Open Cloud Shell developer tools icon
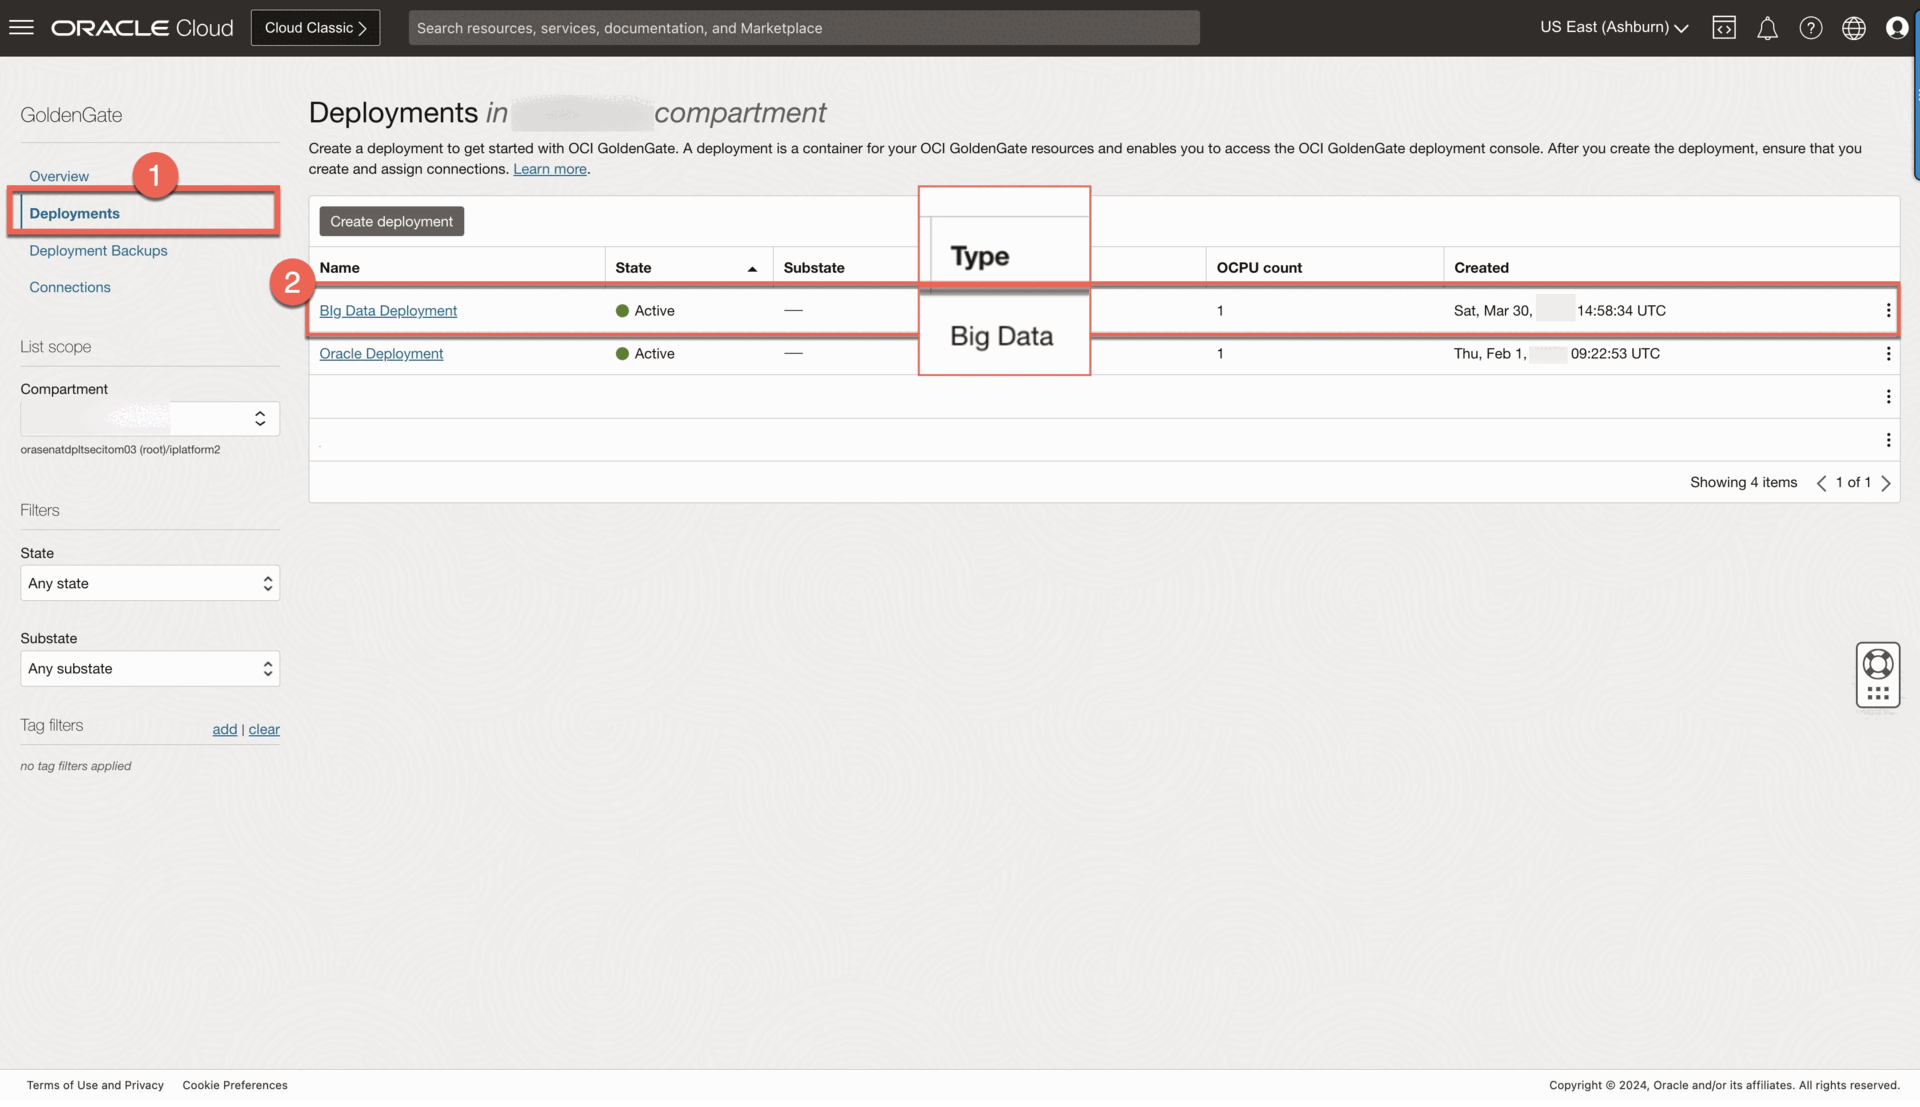This screenshot has width=1920, height=1107. point(1724,28)
